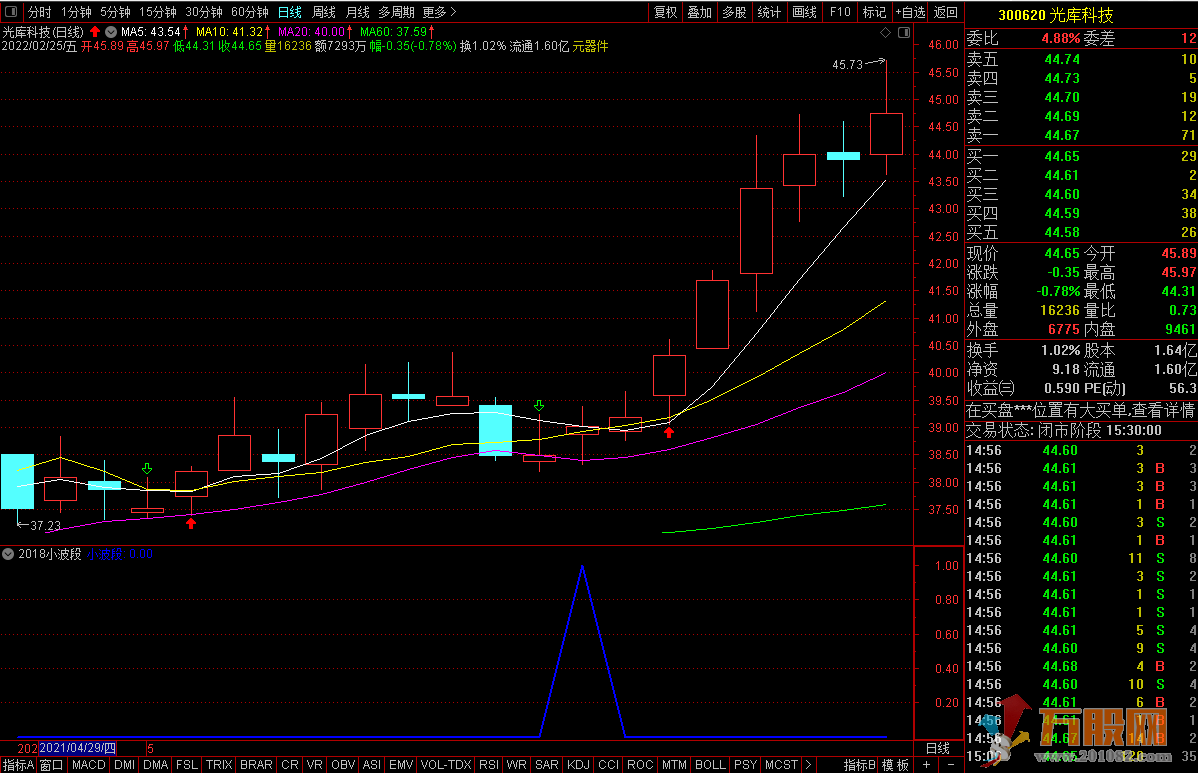Click the 指标B button
The image size is (1198, 773).
[x=860, y=765]
